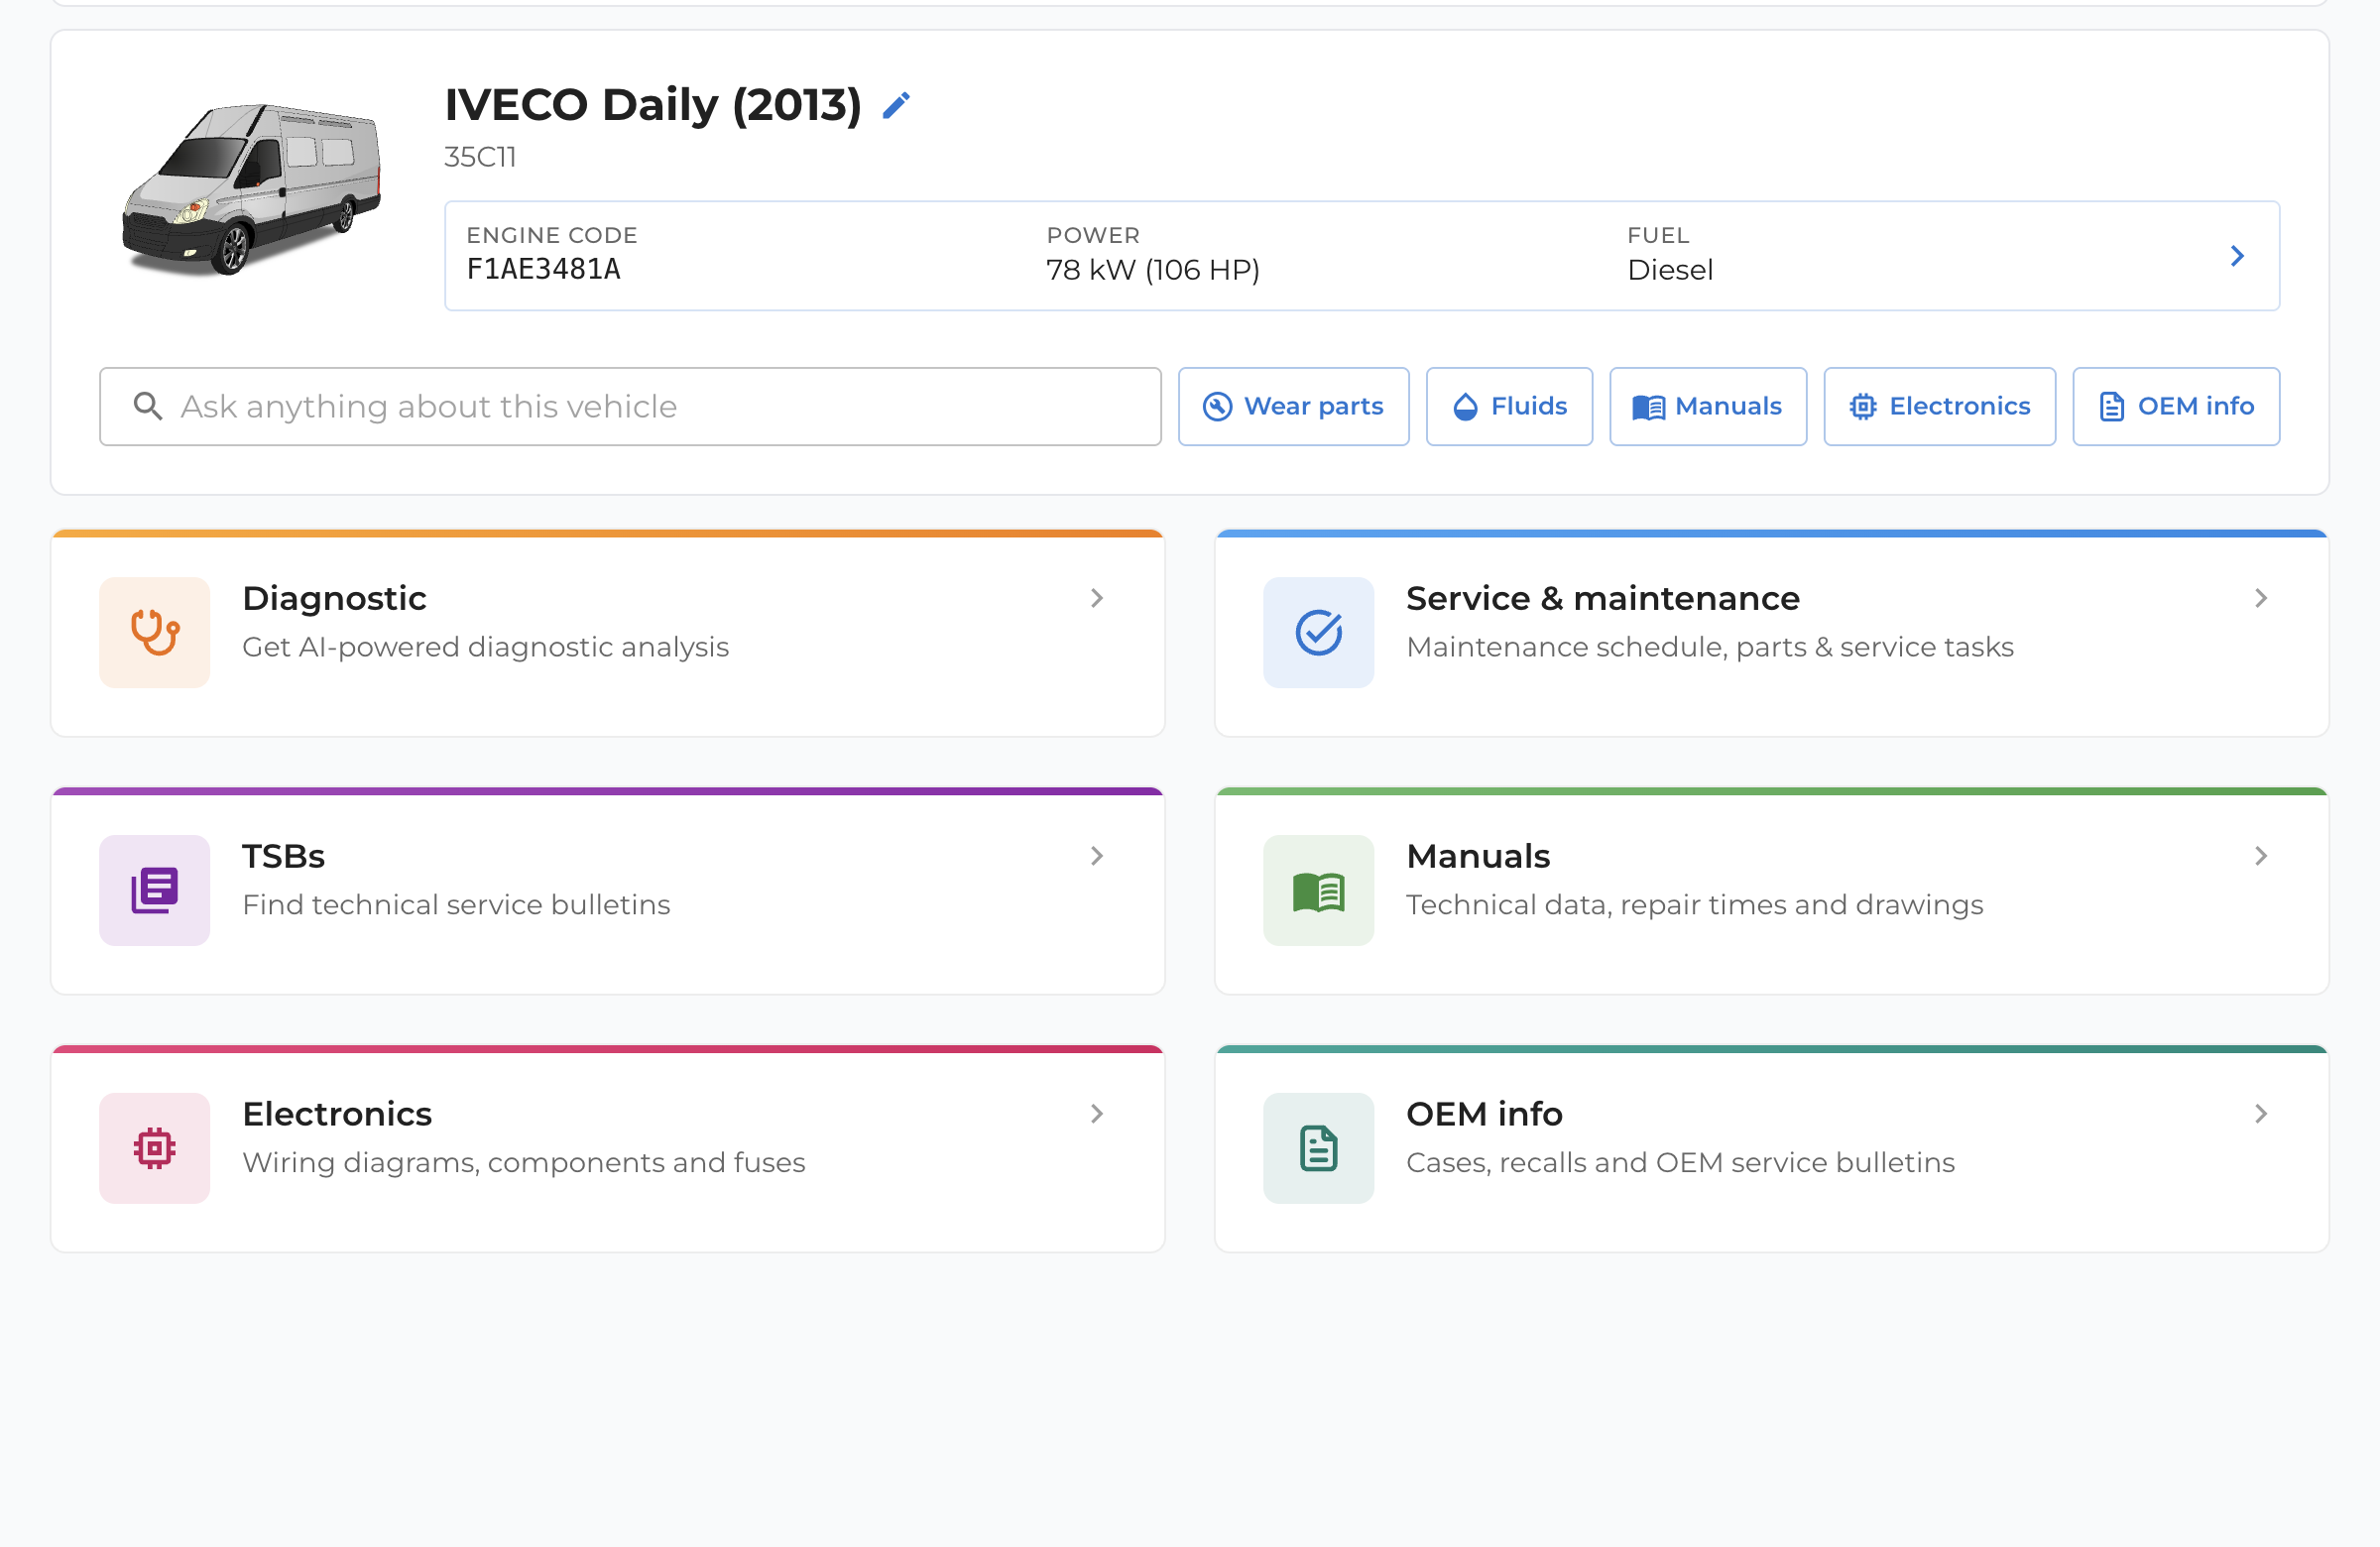
Task: Click the orange stethoscope Diagnostic icon
Action: (x=155, y=632)
